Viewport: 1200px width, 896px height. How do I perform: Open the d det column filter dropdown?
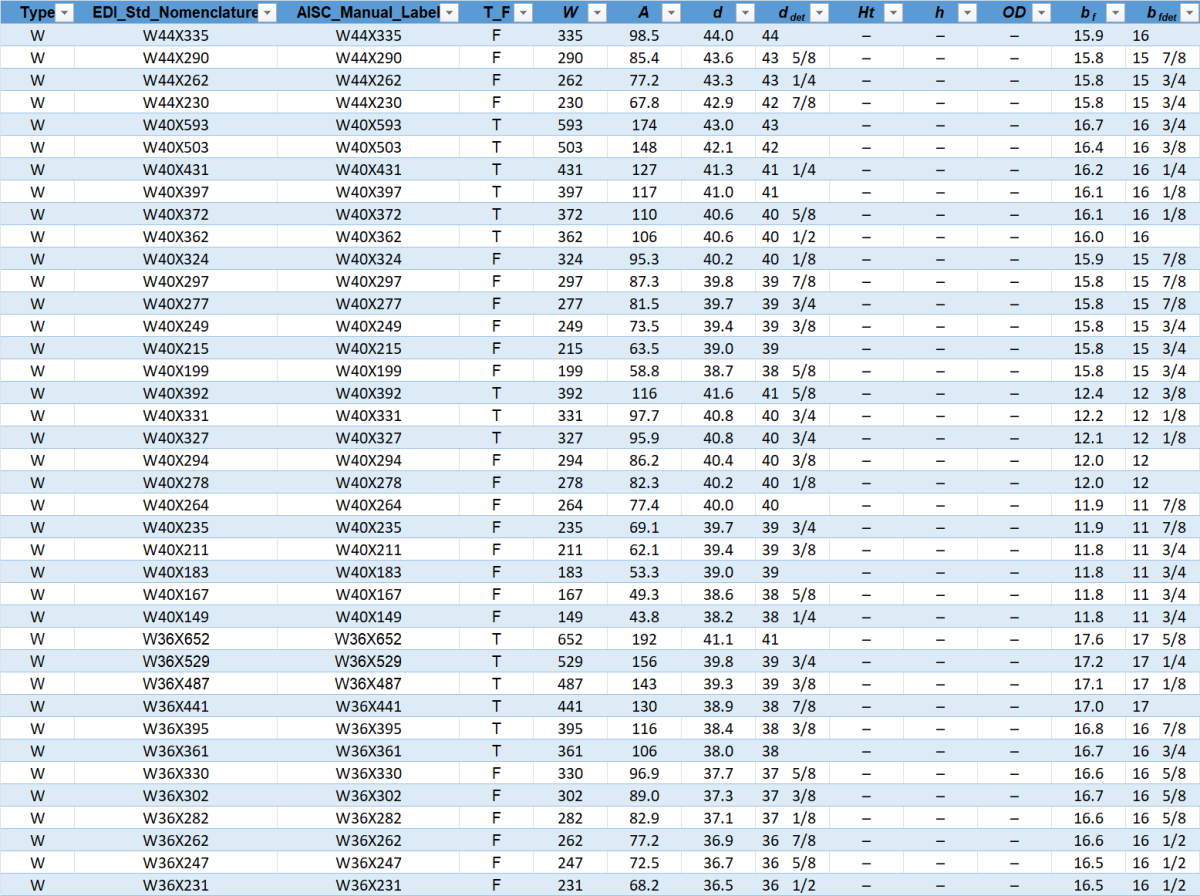coord(820,13)
